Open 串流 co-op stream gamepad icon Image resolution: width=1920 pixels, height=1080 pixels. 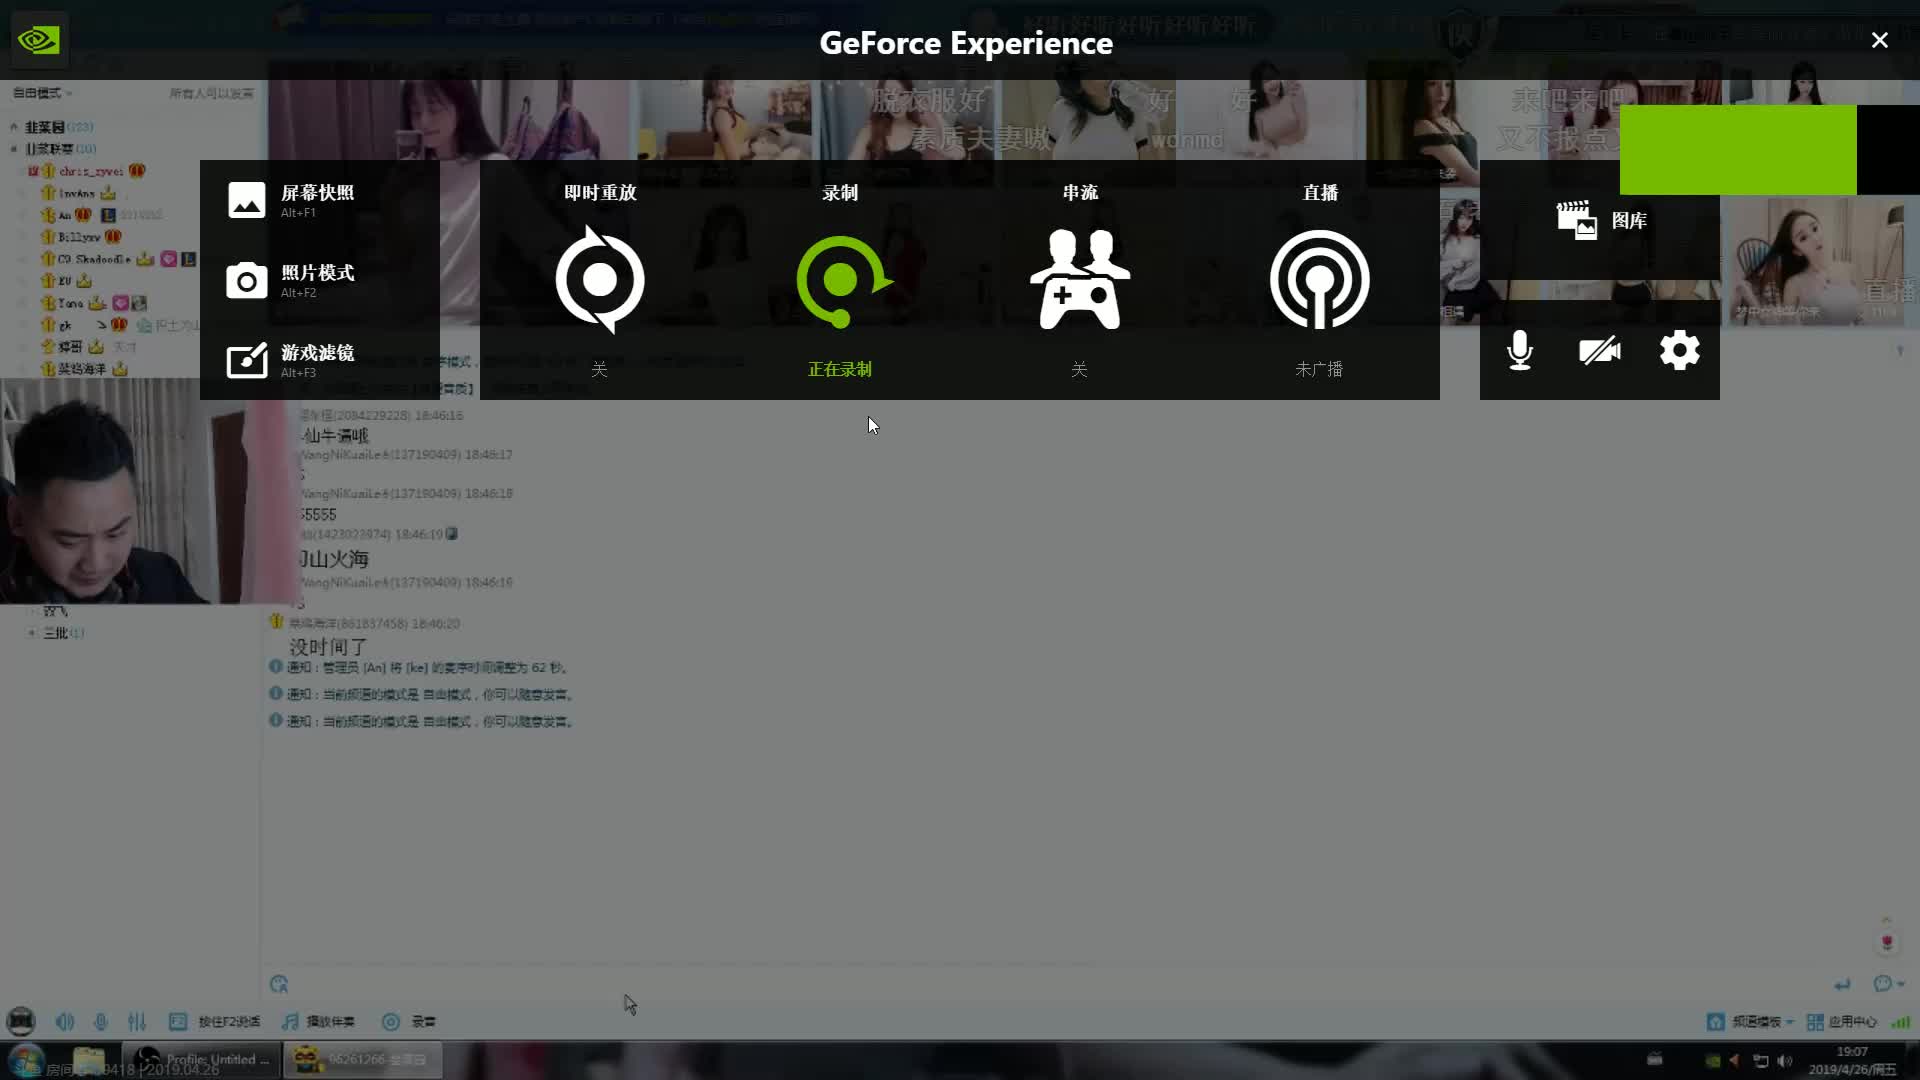pos(1080,279)
